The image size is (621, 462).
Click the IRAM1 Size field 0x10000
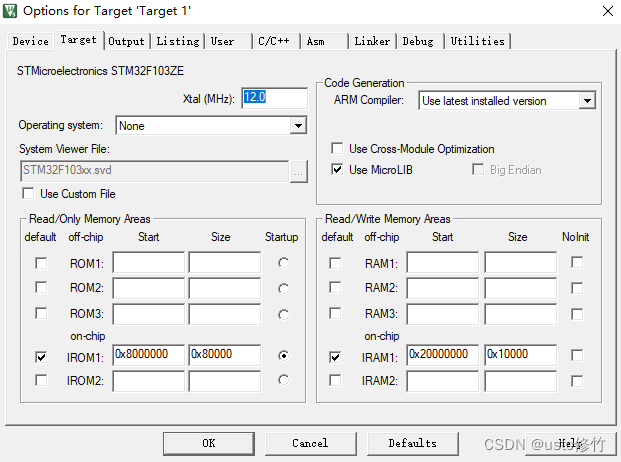pyautogui.click(x=520, y=355)
